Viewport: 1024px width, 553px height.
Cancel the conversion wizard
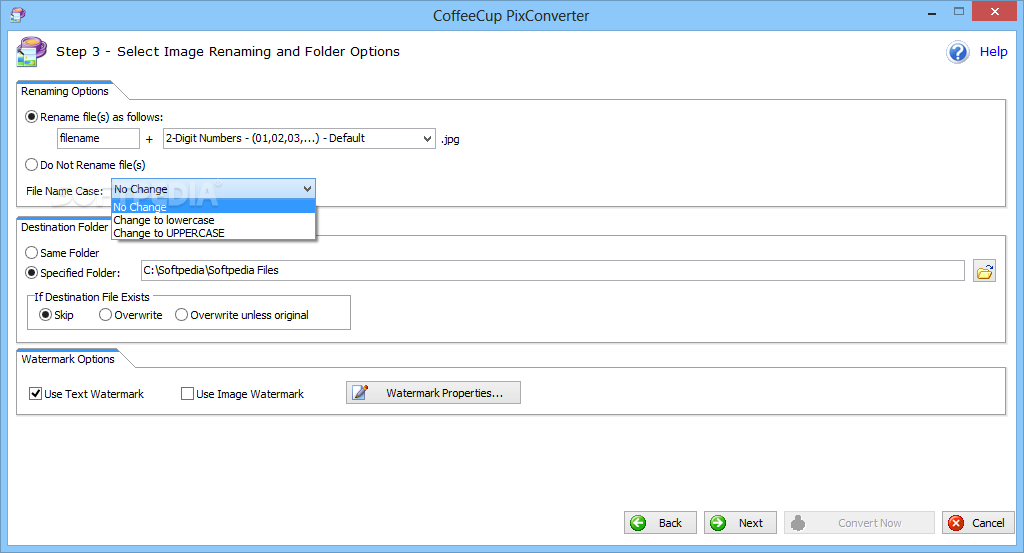click(978, 523)
